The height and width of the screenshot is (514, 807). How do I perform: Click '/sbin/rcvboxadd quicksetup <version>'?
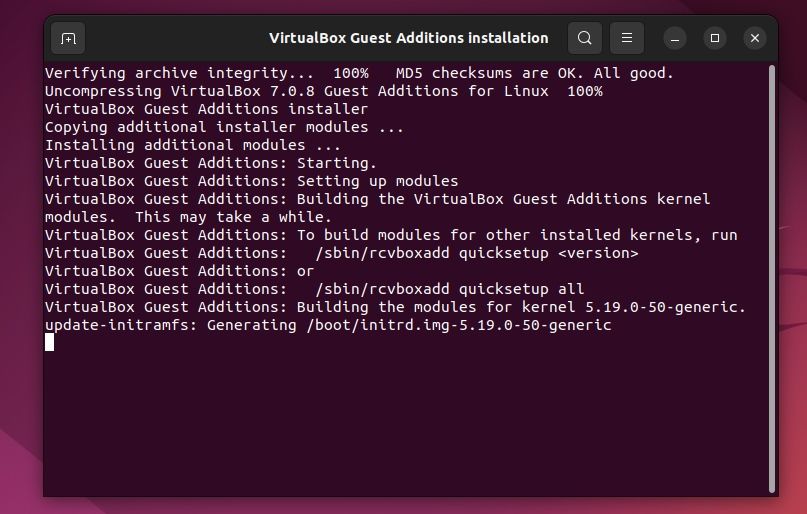(477, 253)
